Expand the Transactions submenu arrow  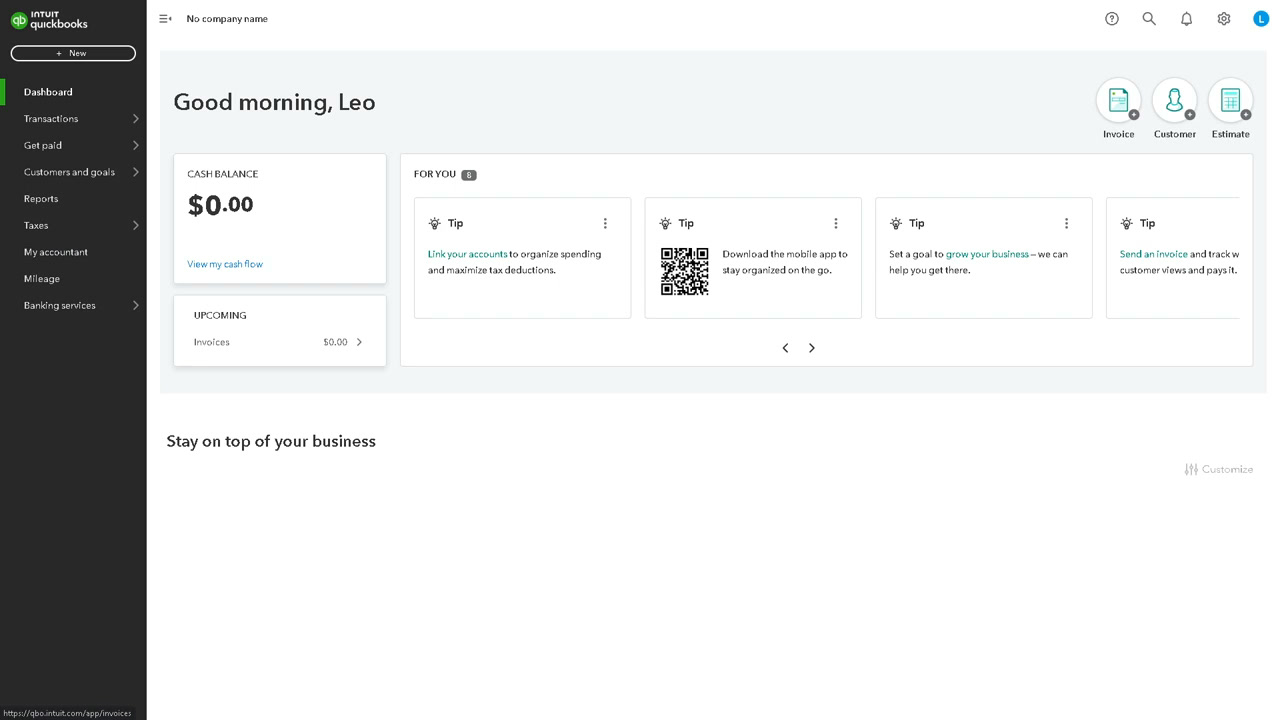point(136,119)
